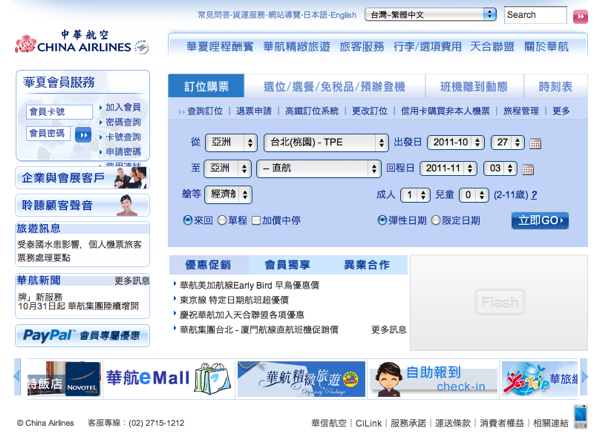
Task: Click the 會員密碼 input field
Action: point(48,133)
